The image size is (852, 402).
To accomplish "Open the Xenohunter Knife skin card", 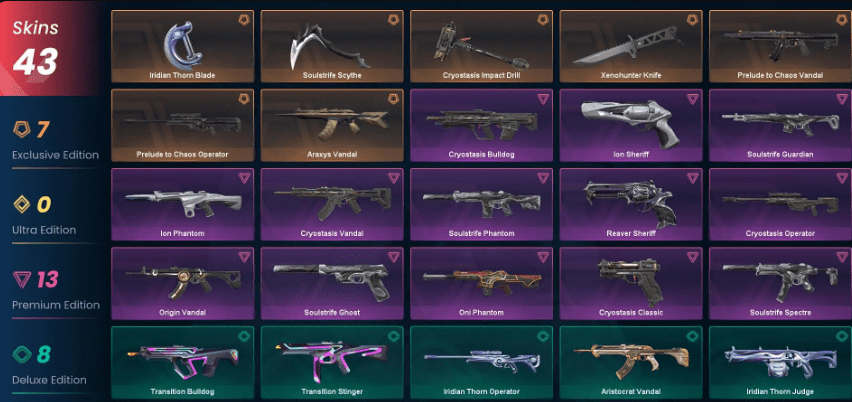I will (631, 46).
